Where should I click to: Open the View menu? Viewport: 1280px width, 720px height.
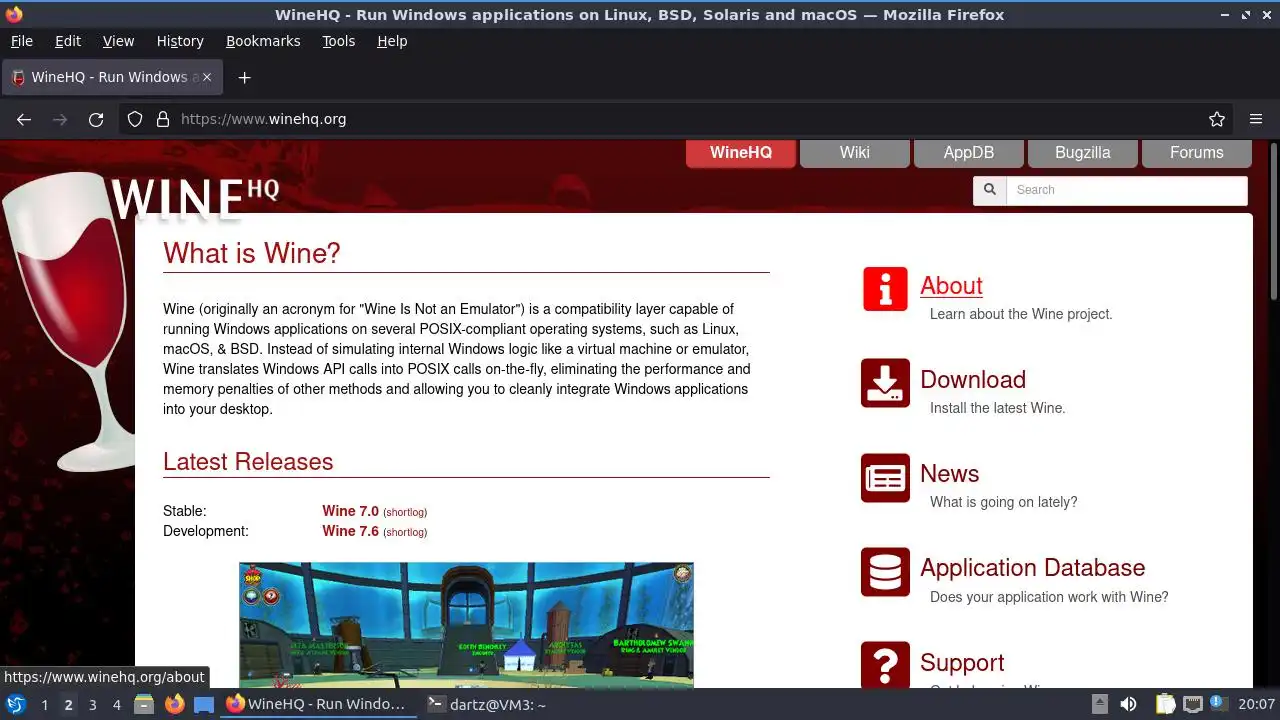[118, 41]
